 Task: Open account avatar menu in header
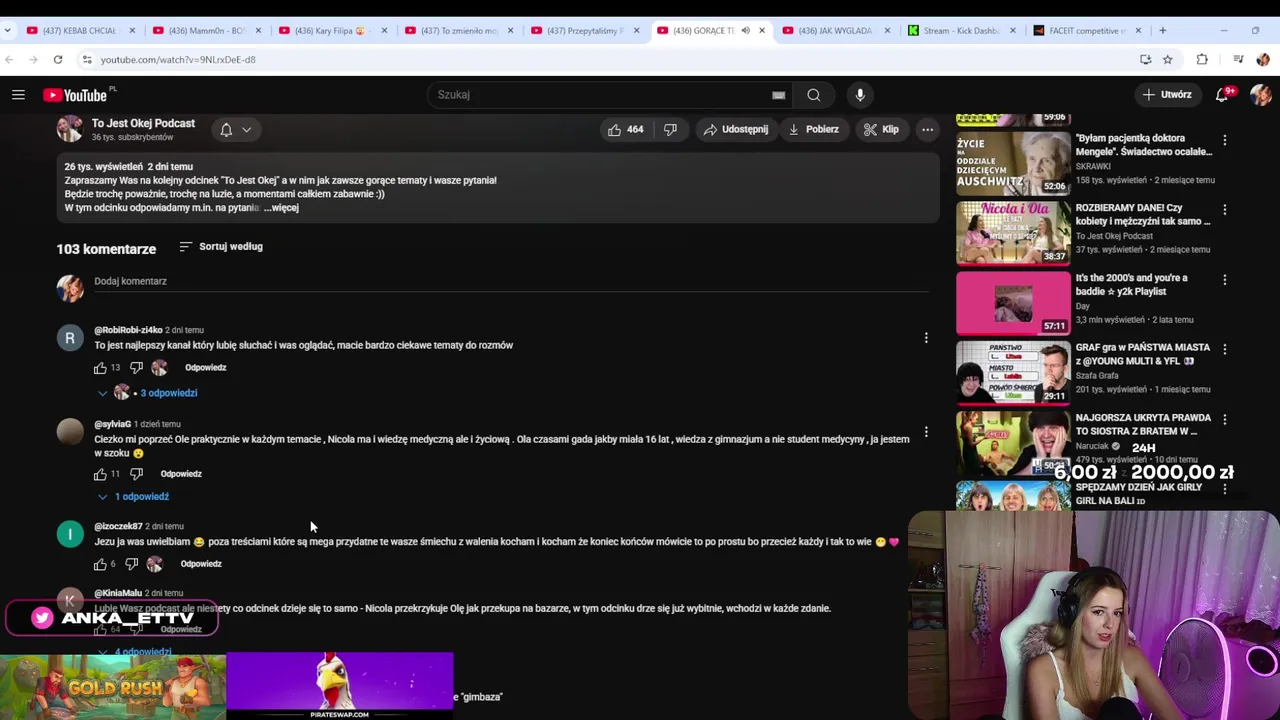tap(1260, 95)
